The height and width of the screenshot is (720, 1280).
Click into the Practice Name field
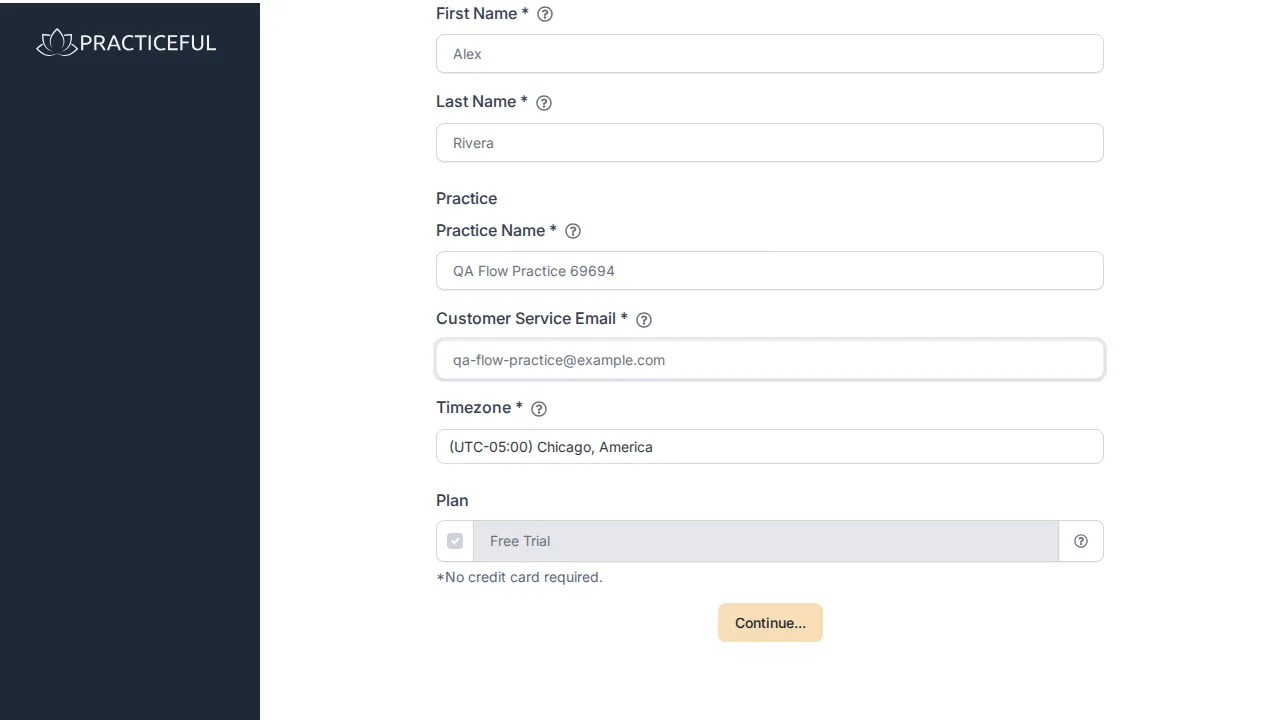[x=770, y=271]
